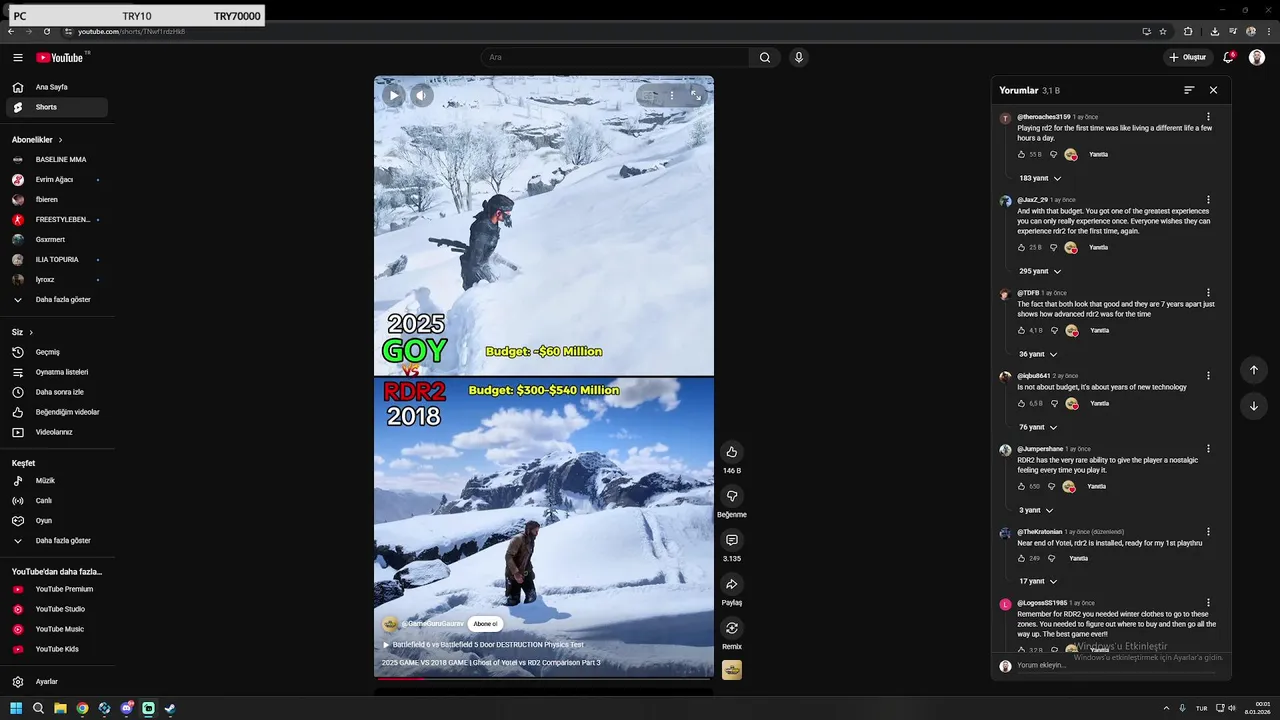Dislike the Short (Beğenme)
The image size is (1280, 720).
click(731, 496)
